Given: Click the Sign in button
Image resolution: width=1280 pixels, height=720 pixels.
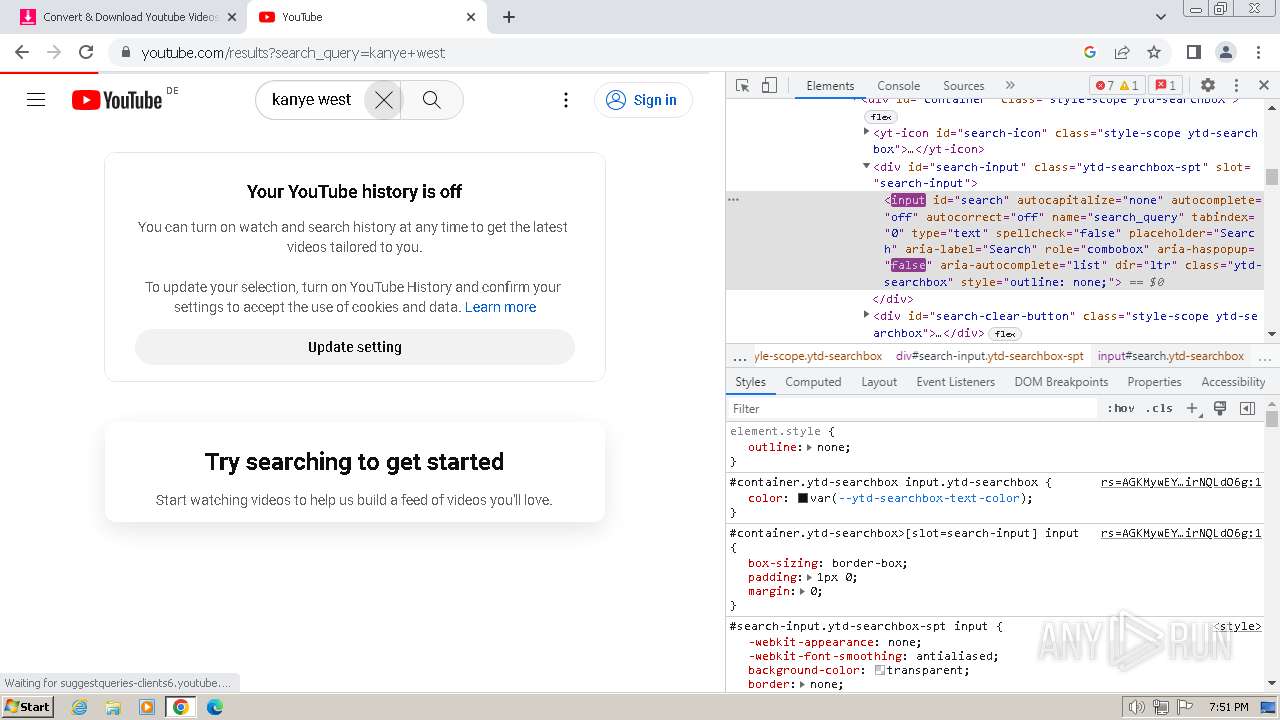Looking at the screenshot, I should click(642, 100).
